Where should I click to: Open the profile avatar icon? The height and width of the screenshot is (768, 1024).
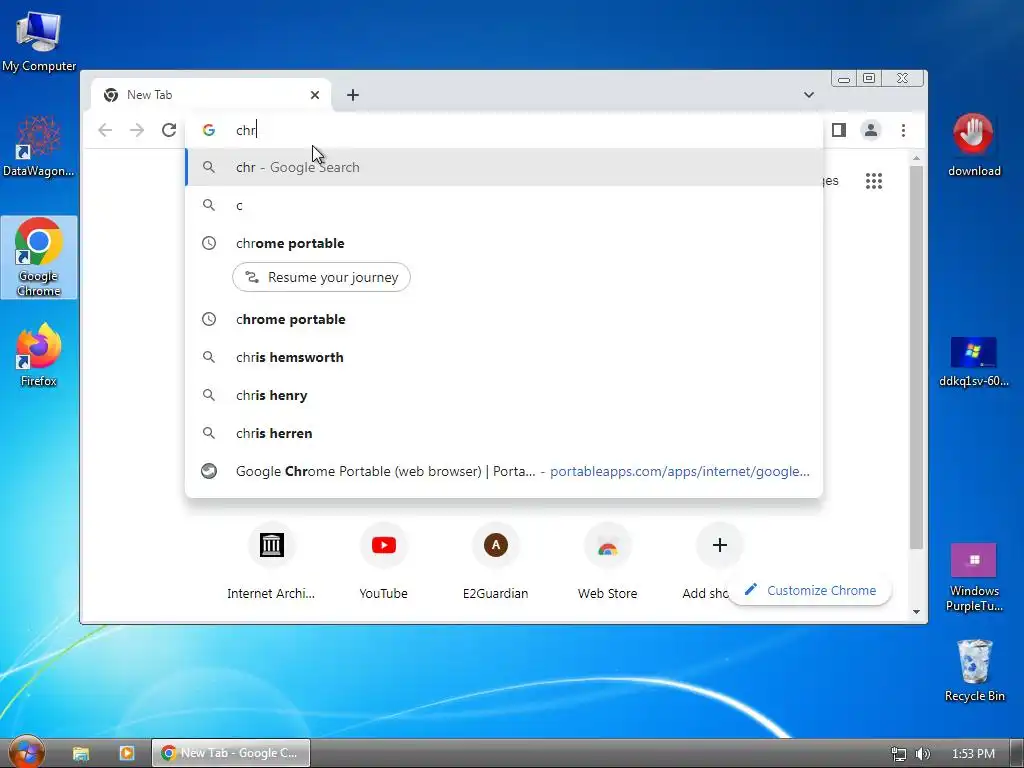(x=871, y=130)
